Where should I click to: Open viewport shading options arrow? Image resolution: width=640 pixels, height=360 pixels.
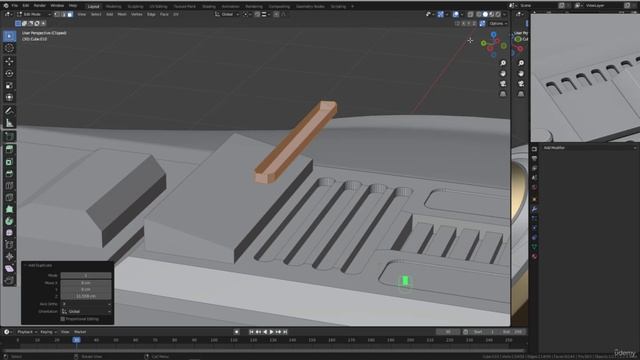pos(504,14)
